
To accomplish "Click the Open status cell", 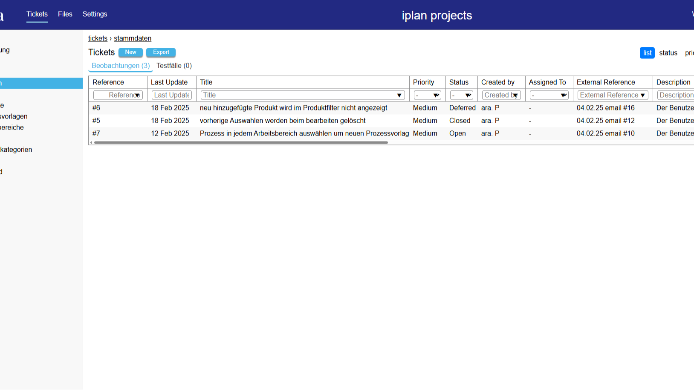I will coord(458,134).
